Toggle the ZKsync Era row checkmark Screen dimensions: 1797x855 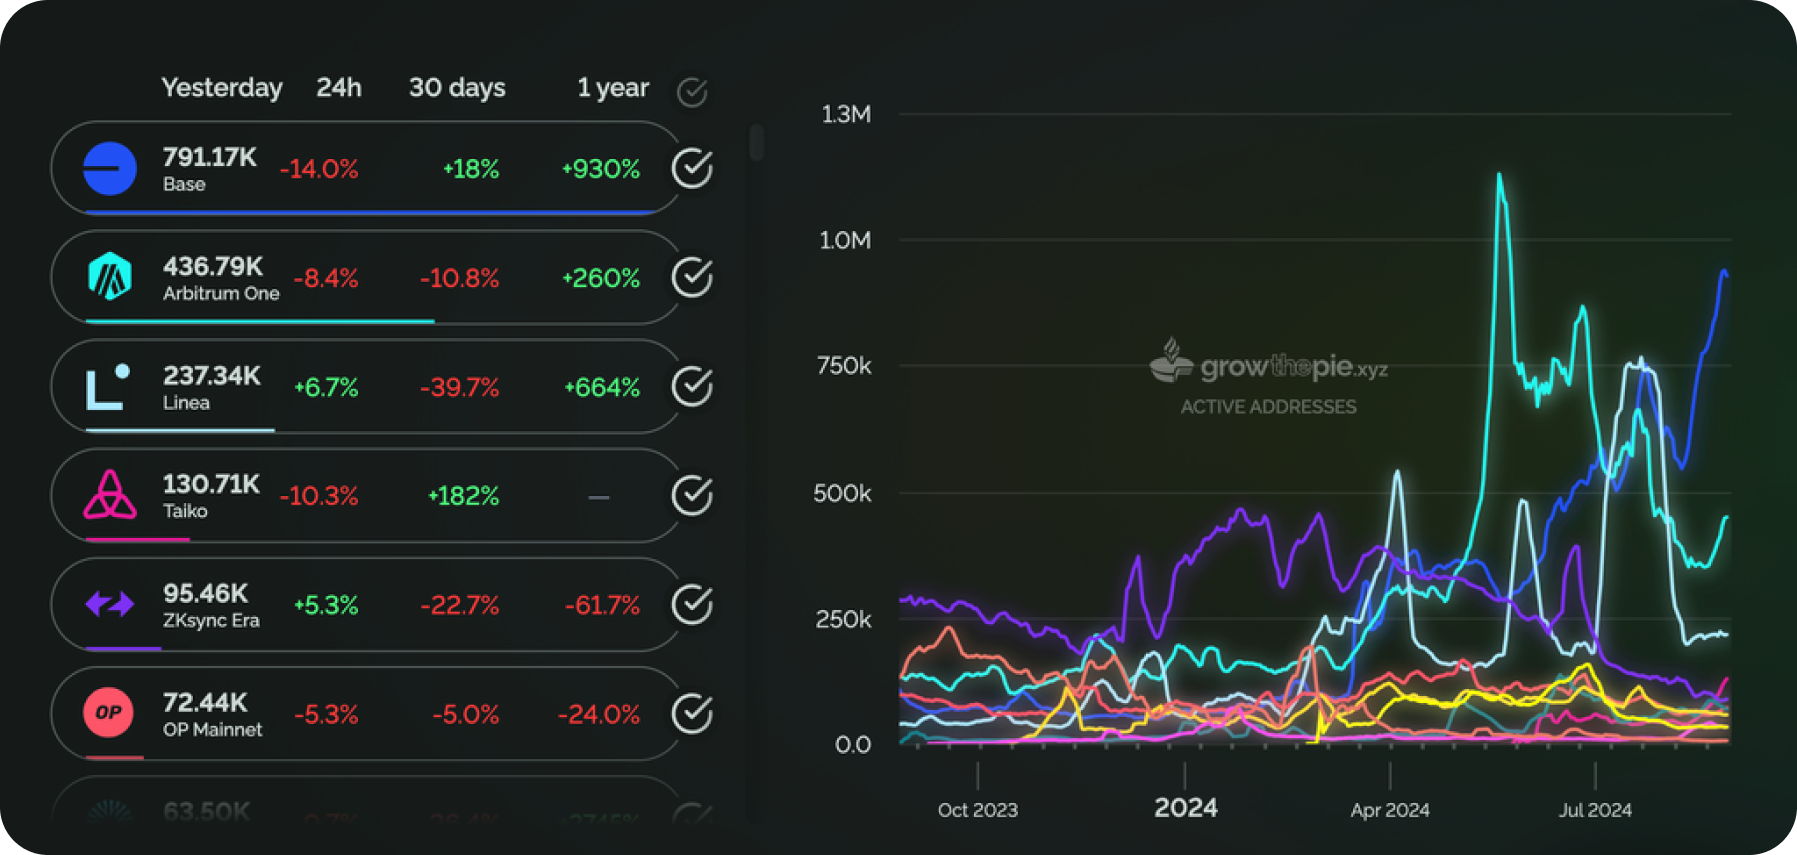[692, 604]
